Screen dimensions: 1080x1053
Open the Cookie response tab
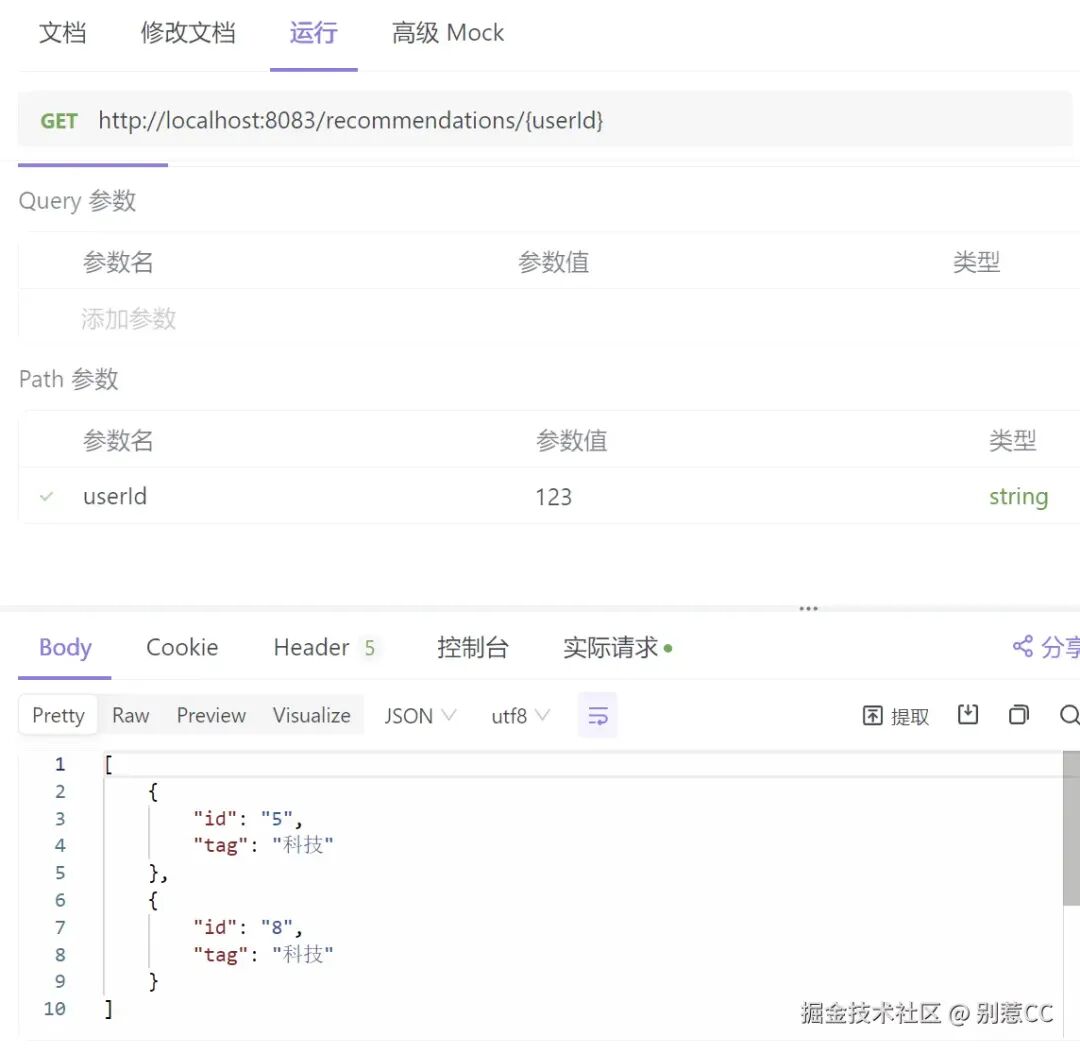pos(182,647)
